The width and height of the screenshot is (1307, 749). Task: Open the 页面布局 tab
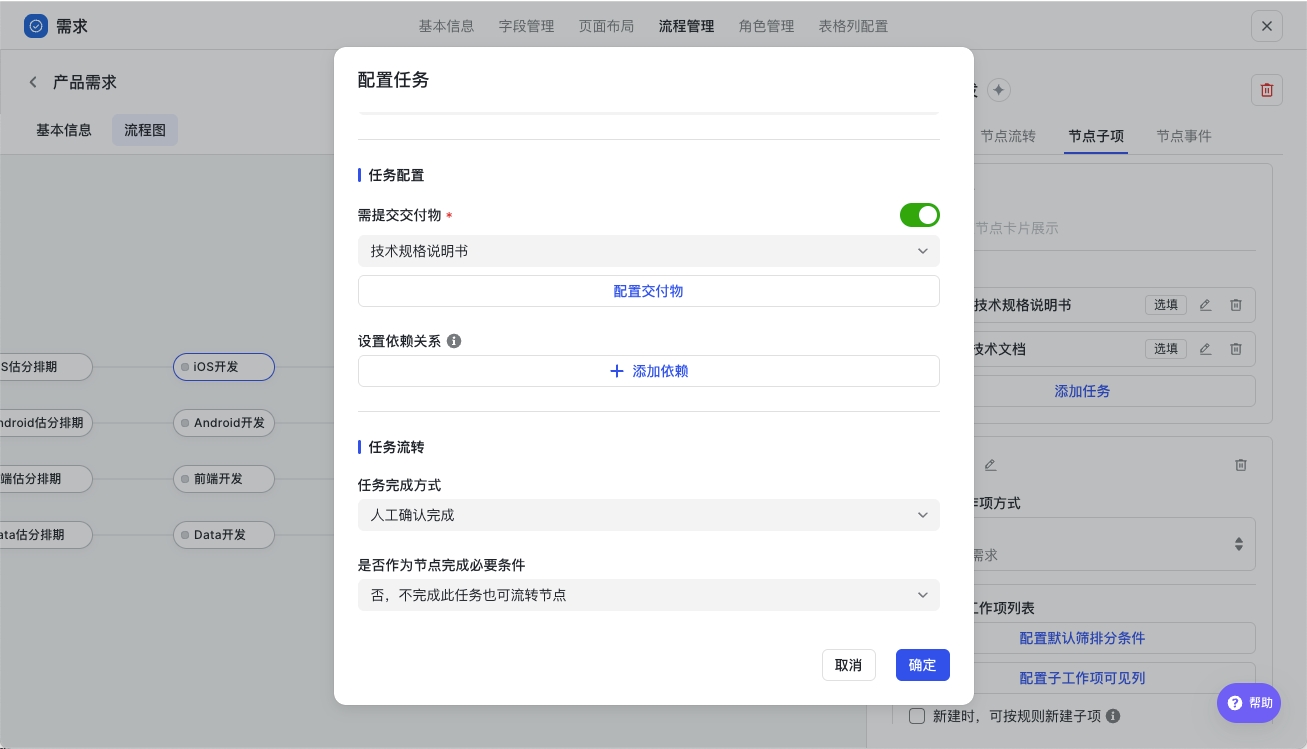[x=606, y=26]
